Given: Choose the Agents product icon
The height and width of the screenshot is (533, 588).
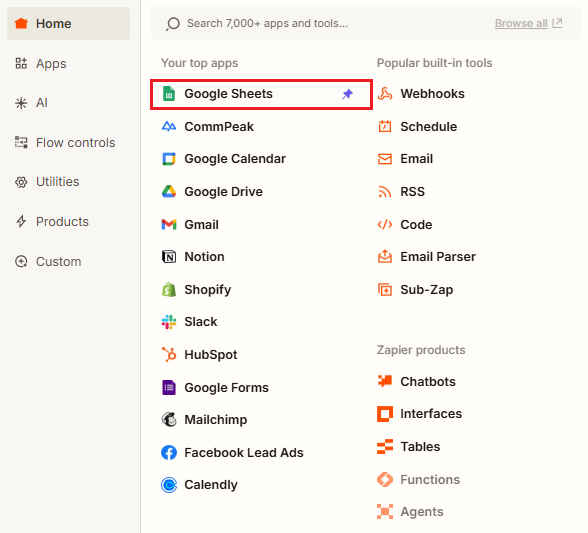Looking at the screenshot, I should [385, 512].
